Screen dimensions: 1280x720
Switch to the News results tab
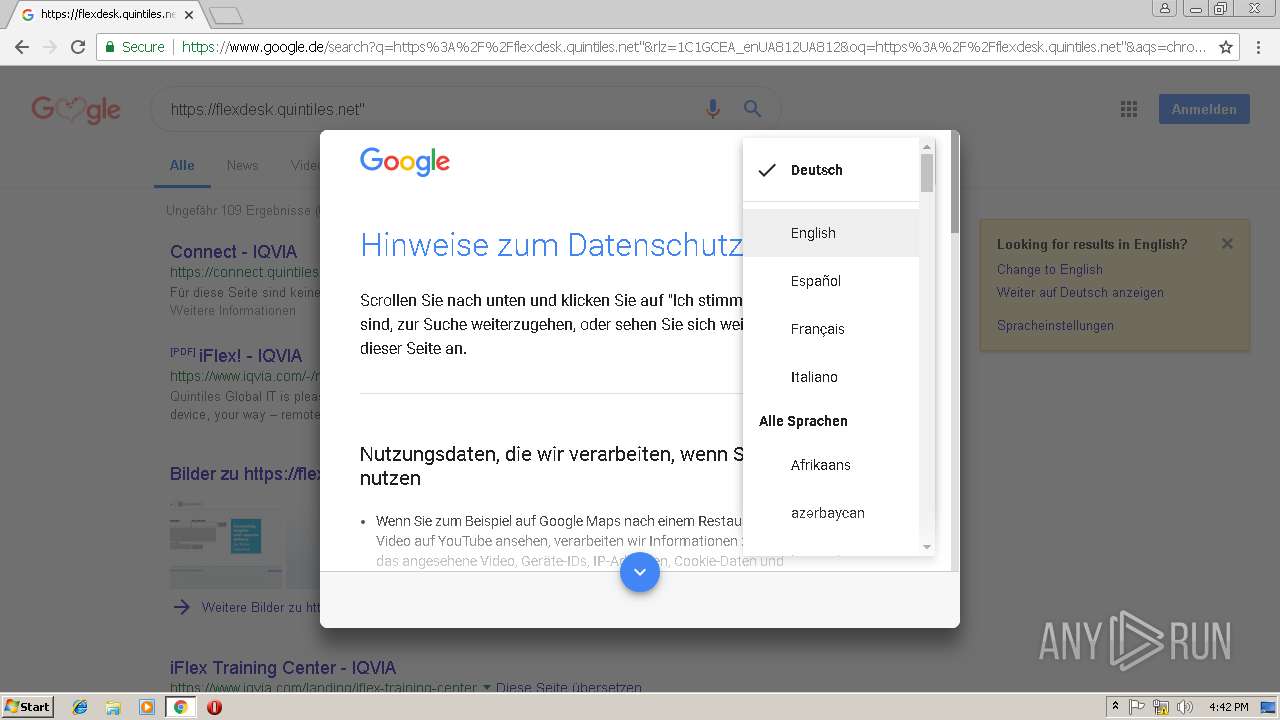[242, 165]
